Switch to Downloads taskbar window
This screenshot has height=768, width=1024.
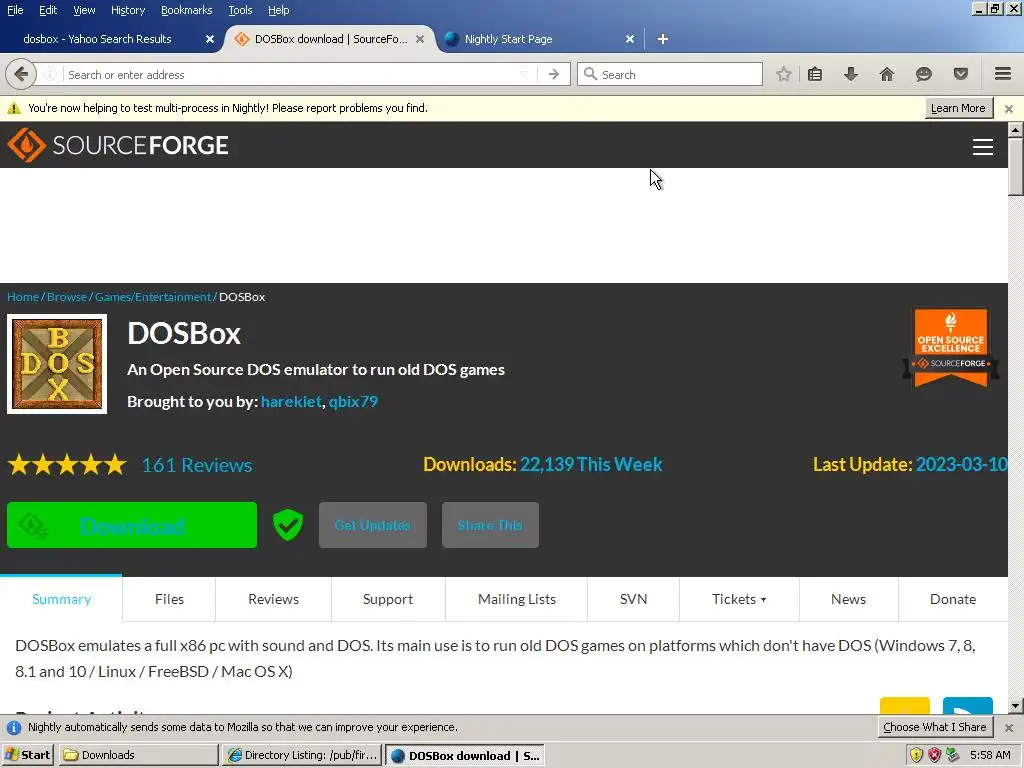[138, 755]
